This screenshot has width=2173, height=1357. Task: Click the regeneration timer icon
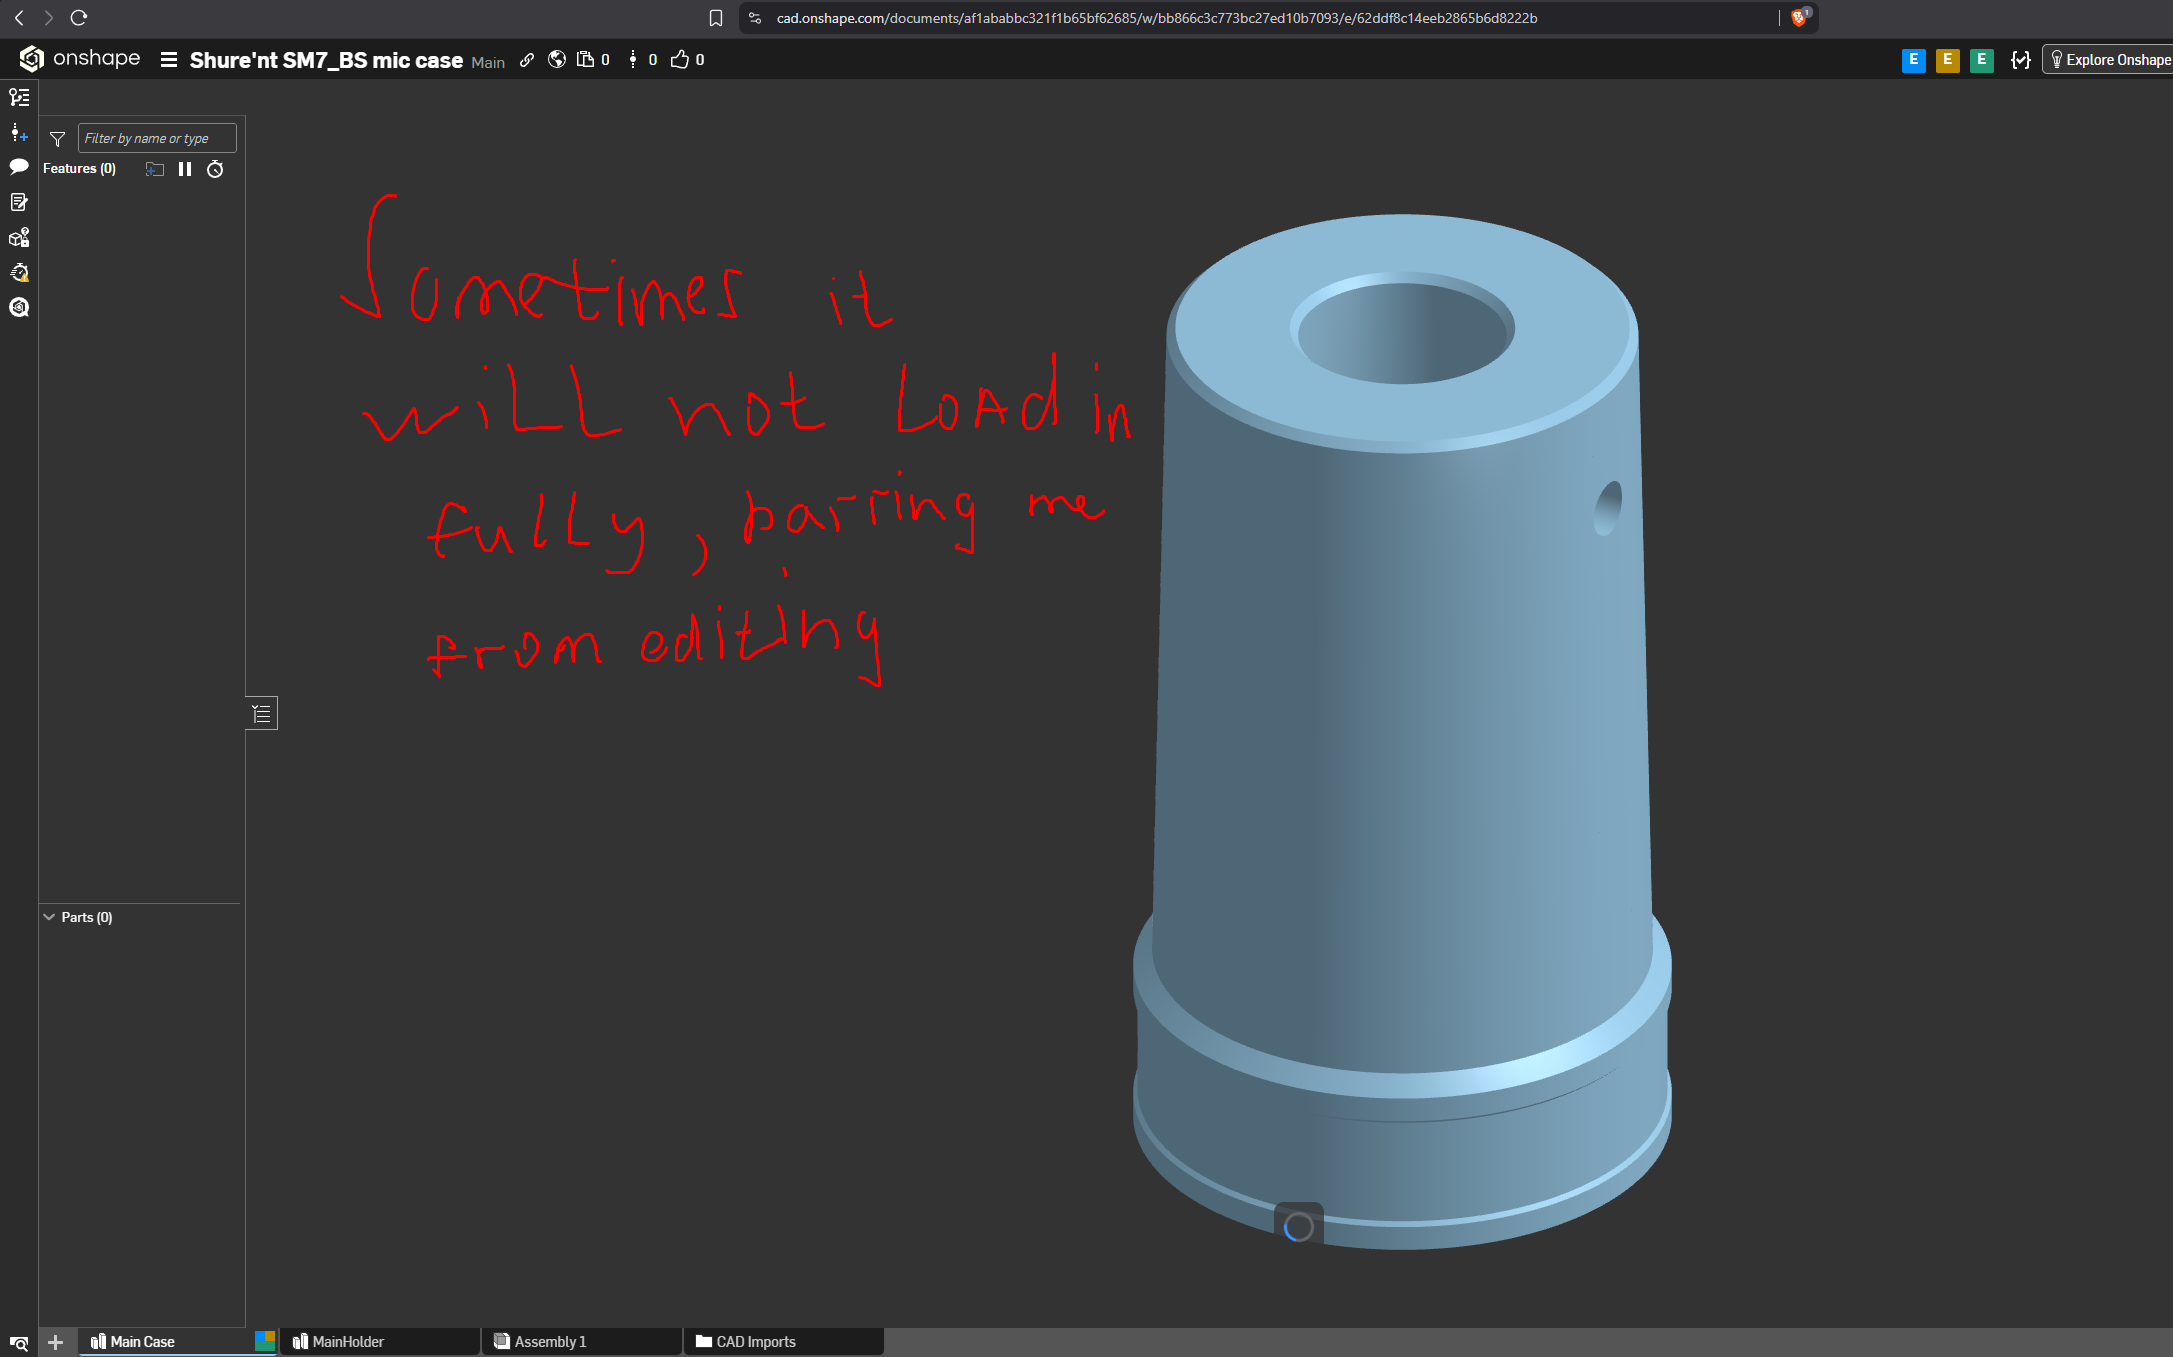tap(215, 169)
